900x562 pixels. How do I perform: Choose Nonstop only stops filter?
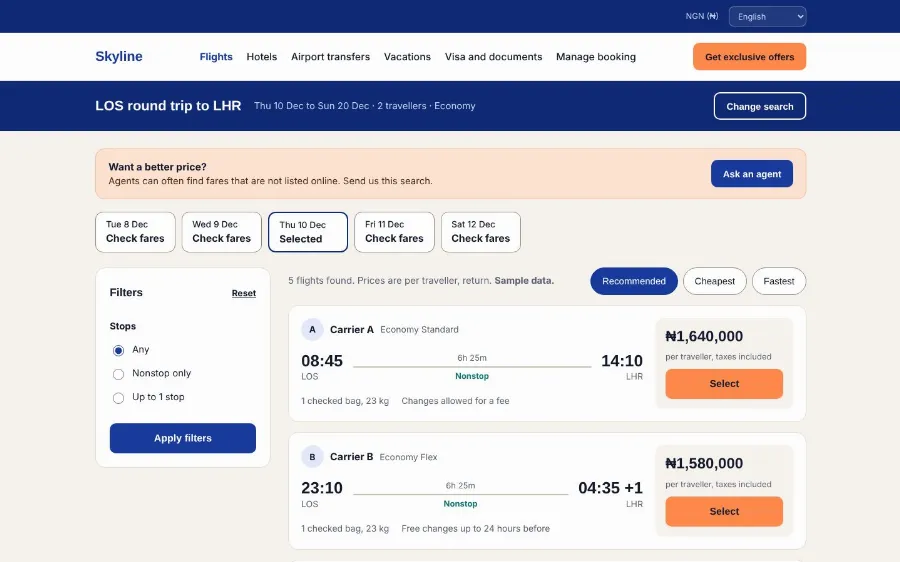tap(118, 374)
